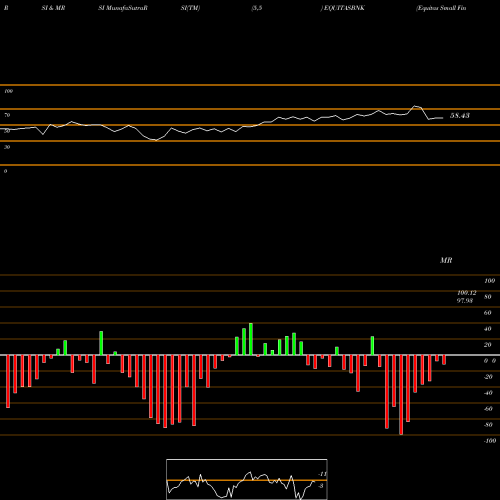
Task: Click the 97.98 value in MR panel
Action: tap(465, 301)
